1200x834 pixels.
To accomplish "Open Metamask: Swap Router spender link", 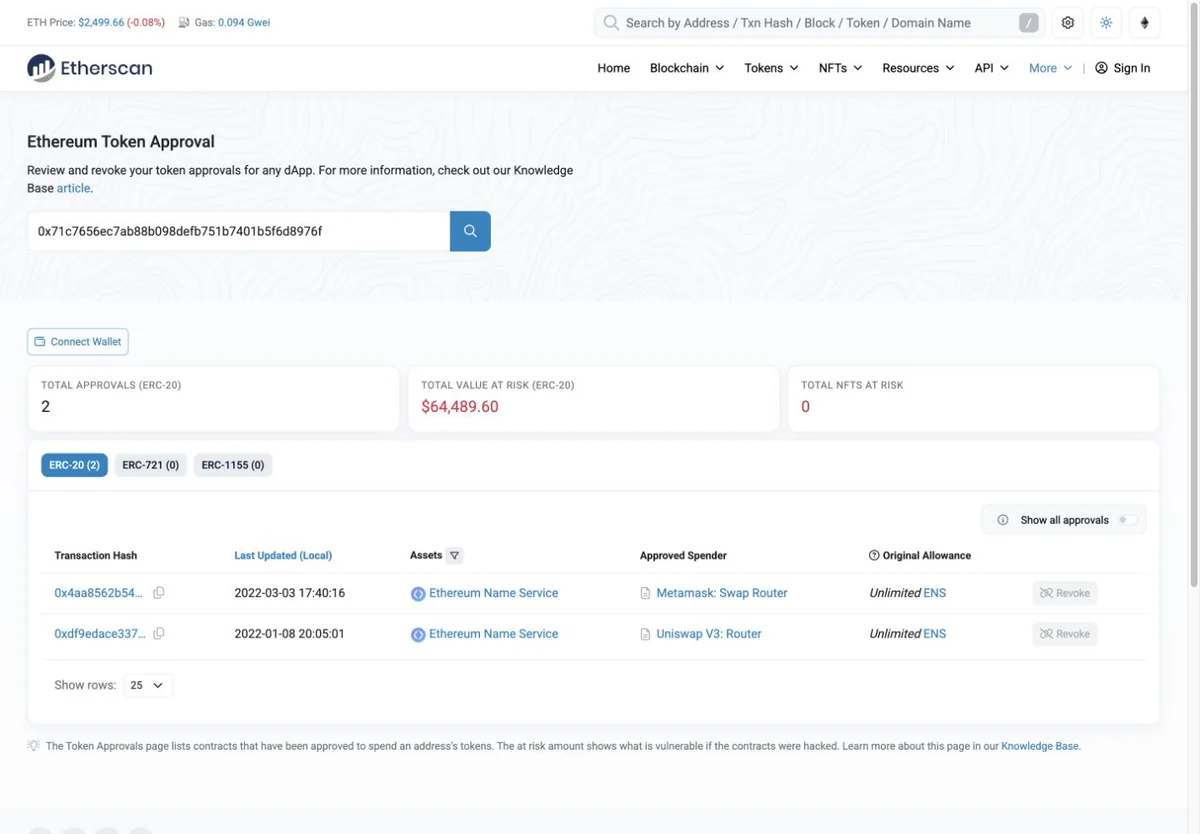I will click(x=722, y=593).
